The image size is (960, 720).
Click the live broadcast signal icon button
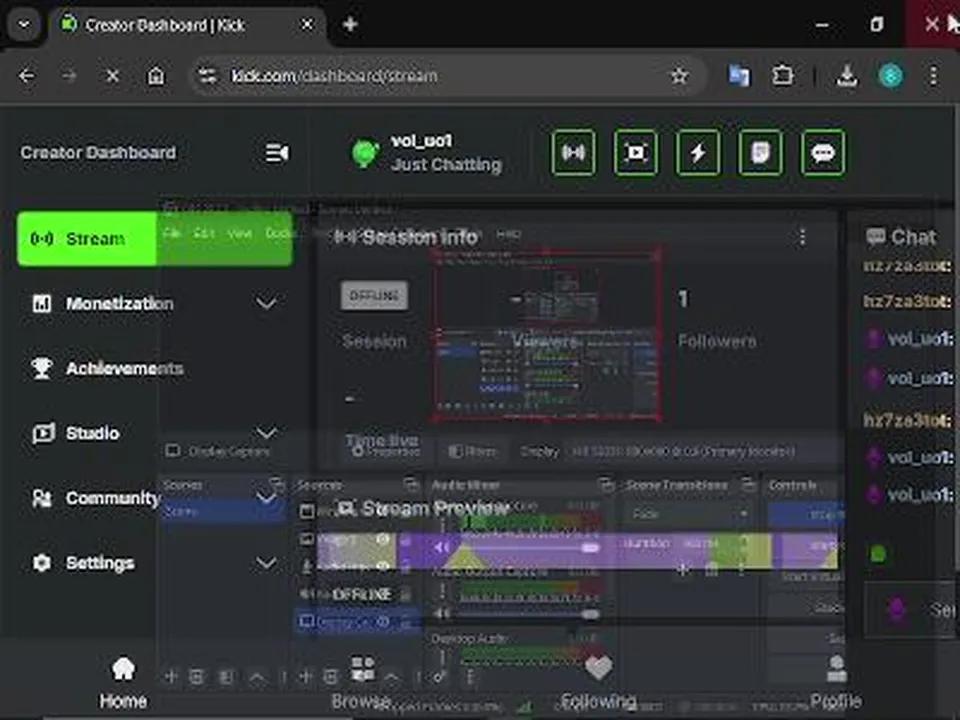[x=573, y=152]
